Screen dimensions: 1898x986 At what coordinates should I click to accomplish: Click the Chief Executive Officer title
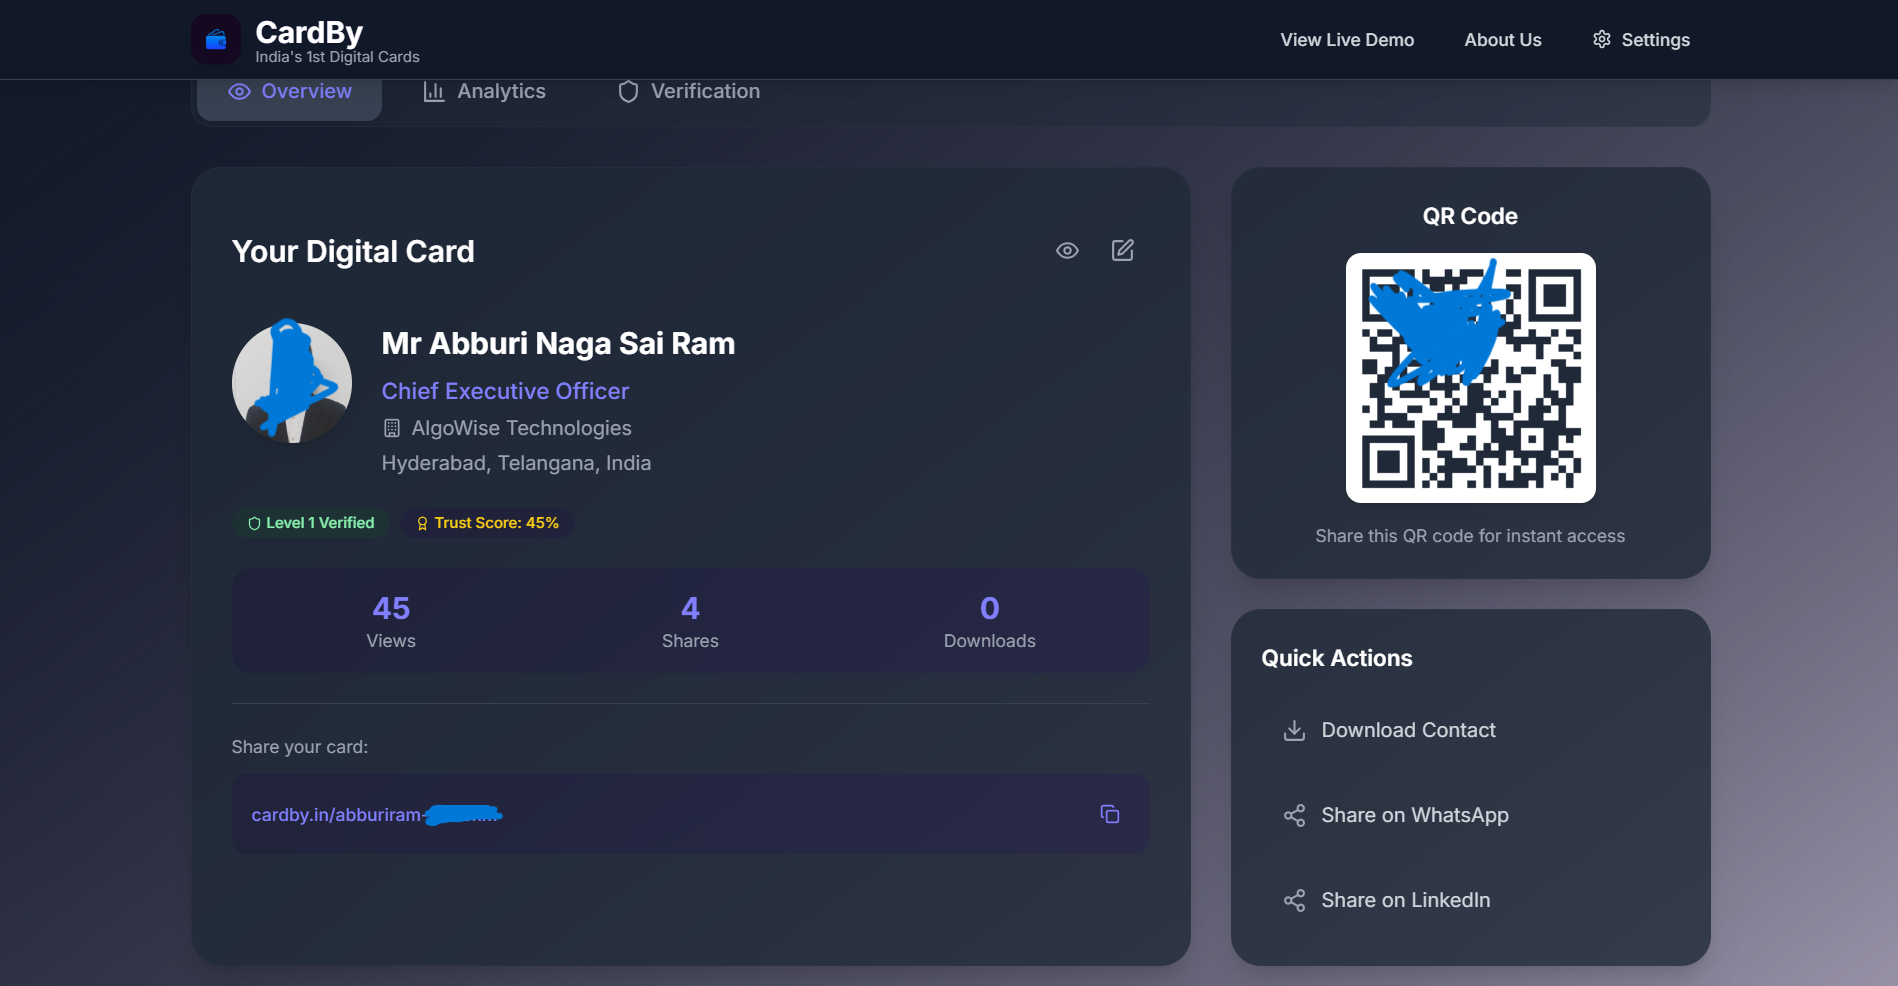505,391
